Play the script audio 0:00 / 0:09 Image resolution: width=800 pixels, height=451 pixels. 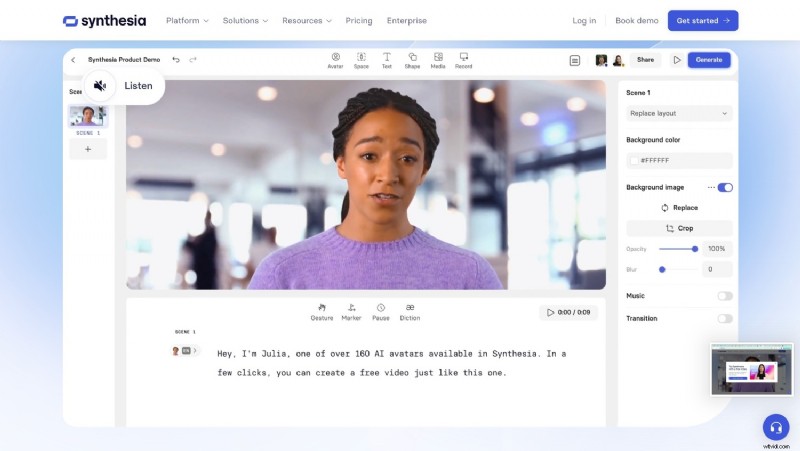(x=568, y=312)
